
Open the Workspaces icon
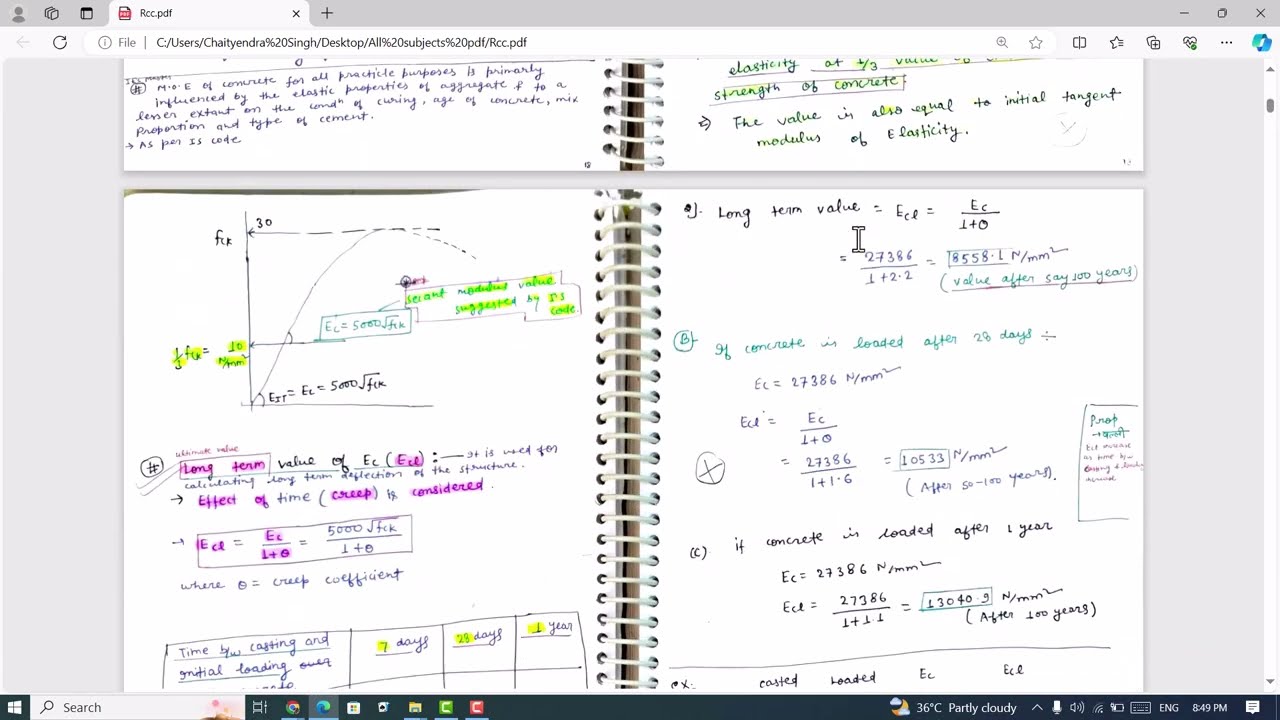[52, 13]
